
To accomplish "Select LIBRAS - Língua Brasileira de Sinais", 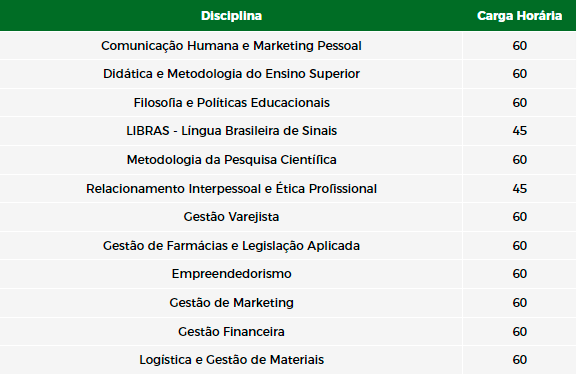I will (231, 131).
